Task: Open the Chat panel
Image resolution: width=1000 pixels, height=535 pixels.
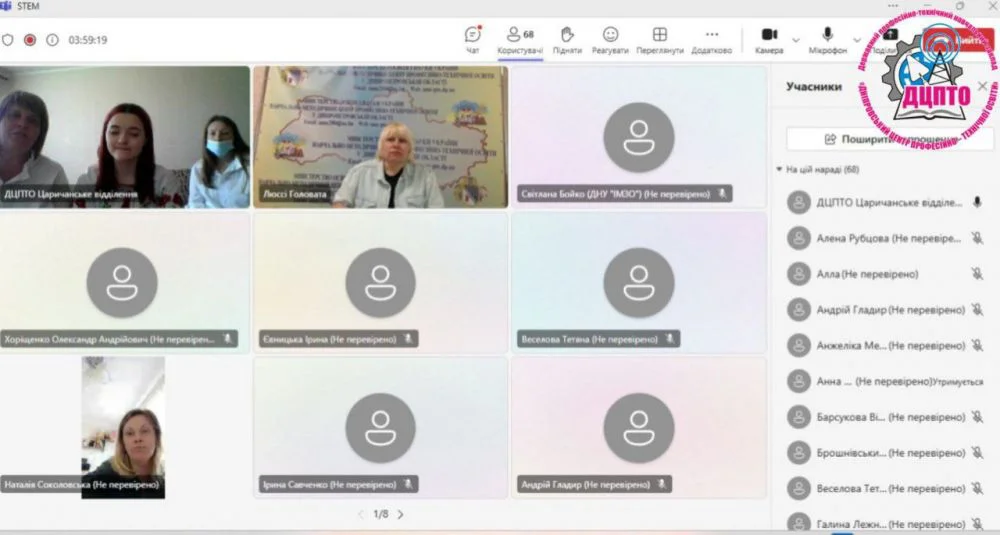Action: pos(473,40)
